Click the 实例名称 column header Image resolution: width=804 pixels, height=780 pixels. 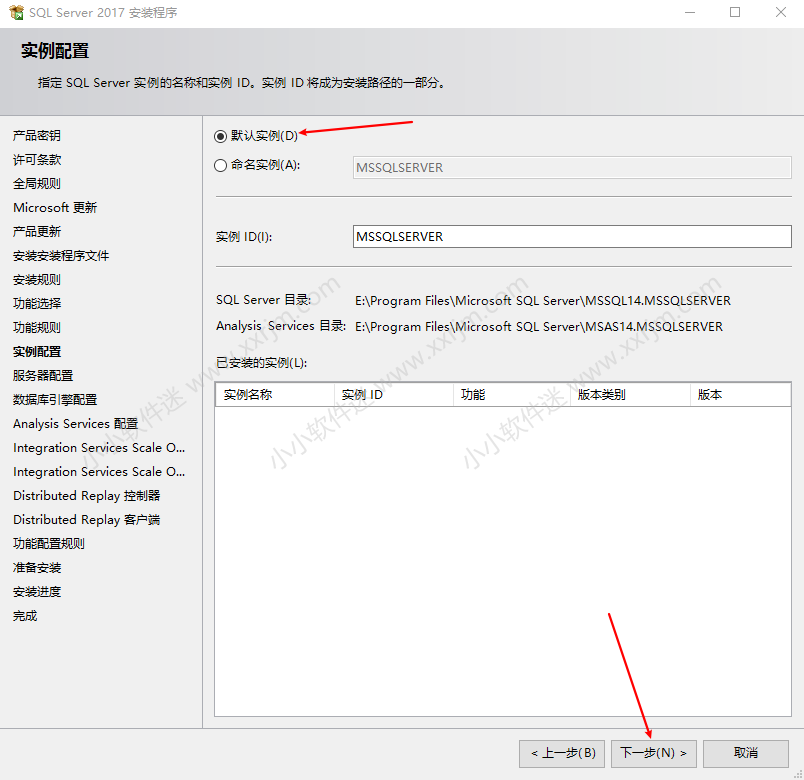coord(275,395)
